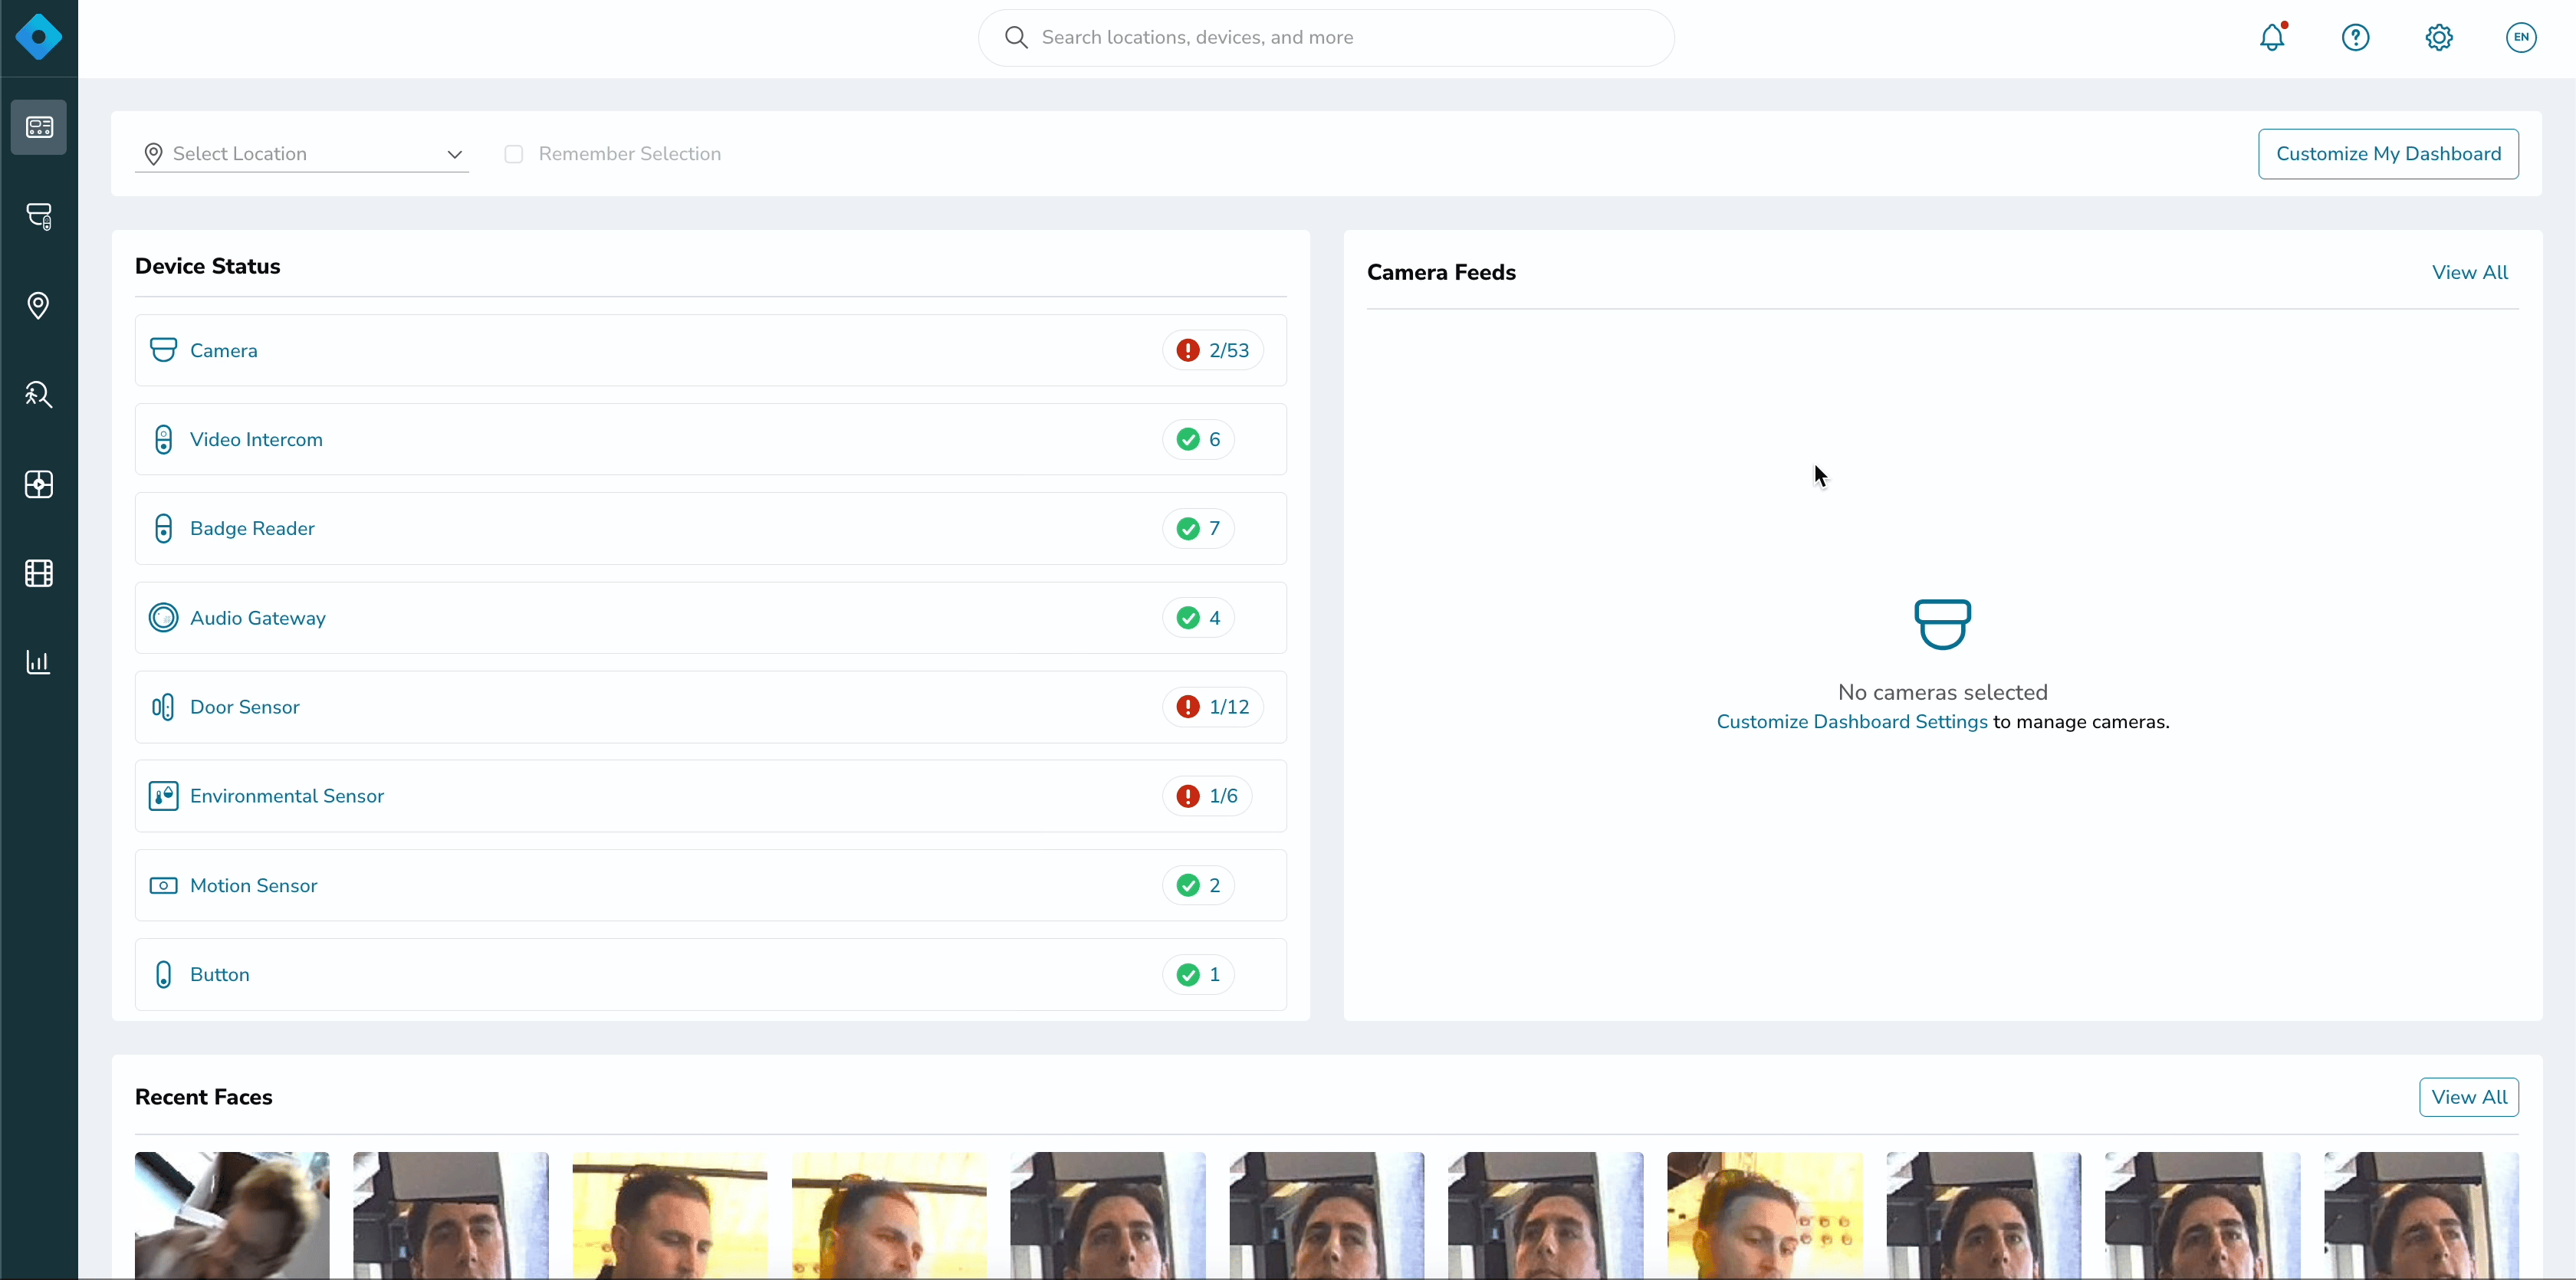This screenshot has width=2576, height=1280.
Task: Open the analytics bar chart icon in sidebar
Action: (x=39, y=662)
